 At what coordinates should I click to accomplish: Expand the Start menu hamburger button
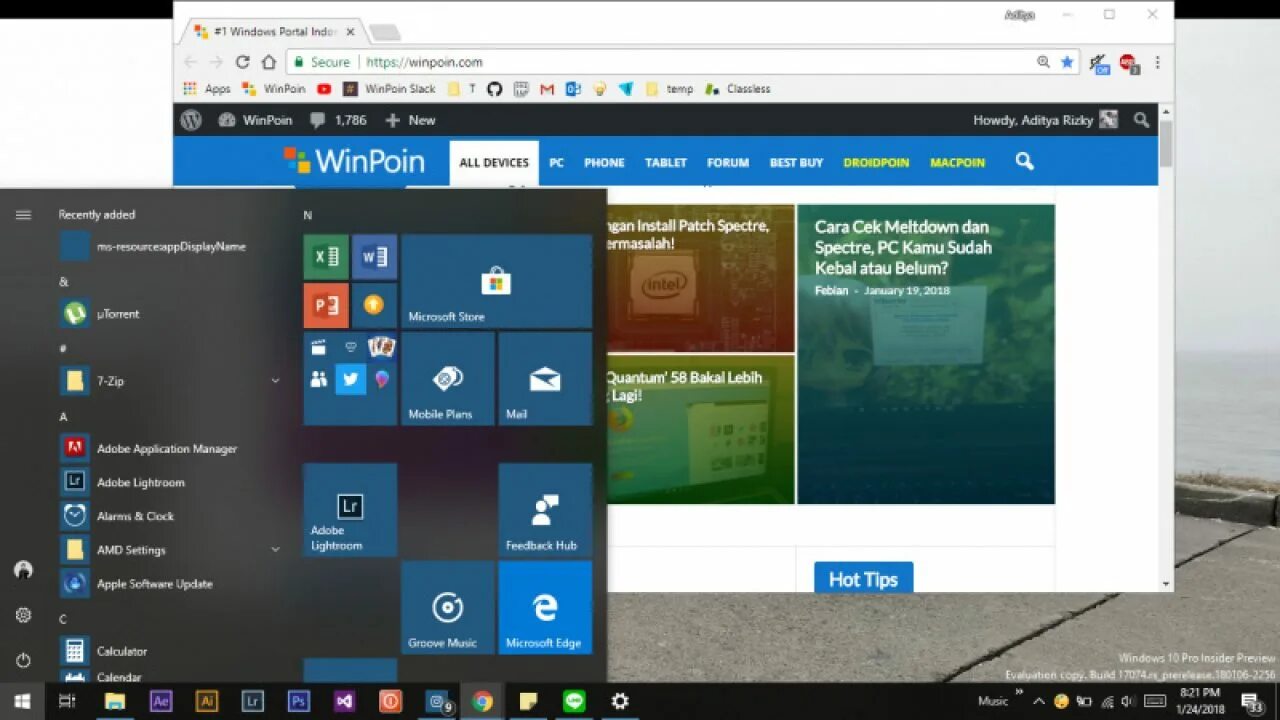coord(23,215)
